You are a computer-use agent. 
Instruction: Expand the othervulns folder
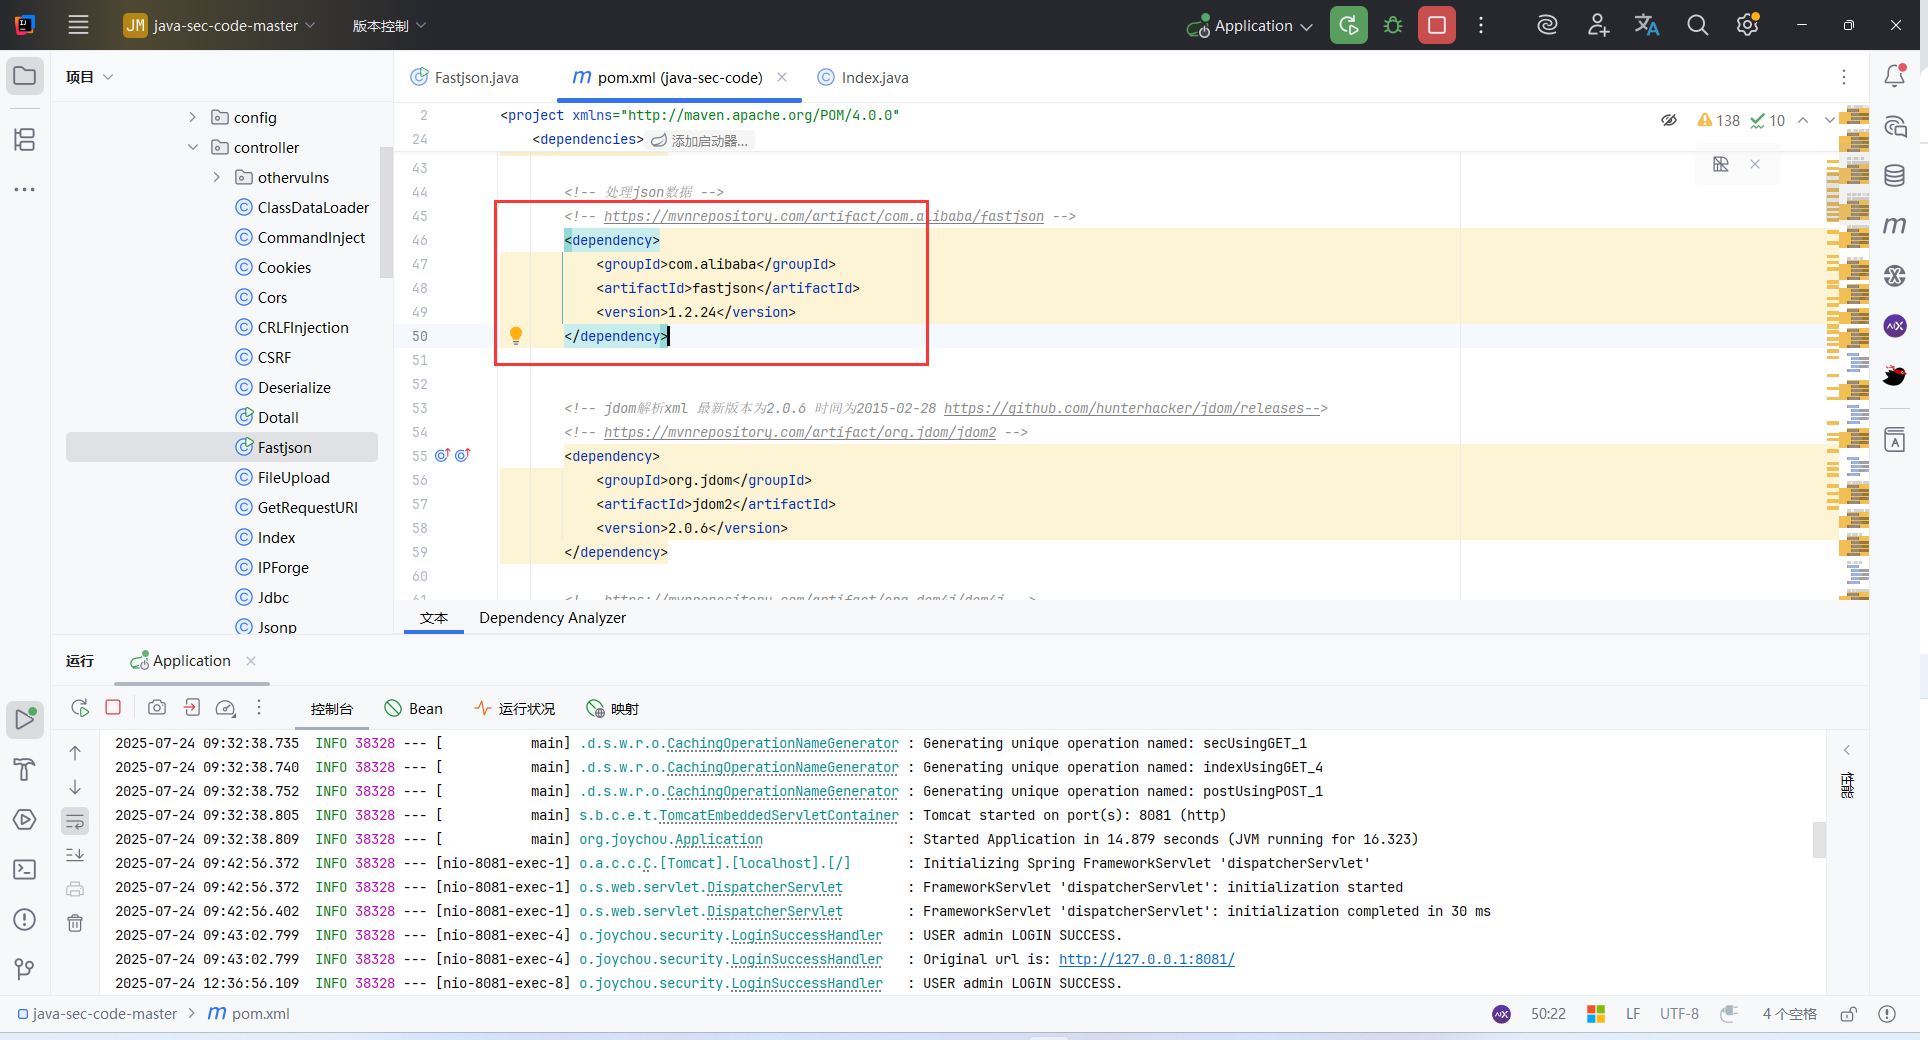point(217,177)
